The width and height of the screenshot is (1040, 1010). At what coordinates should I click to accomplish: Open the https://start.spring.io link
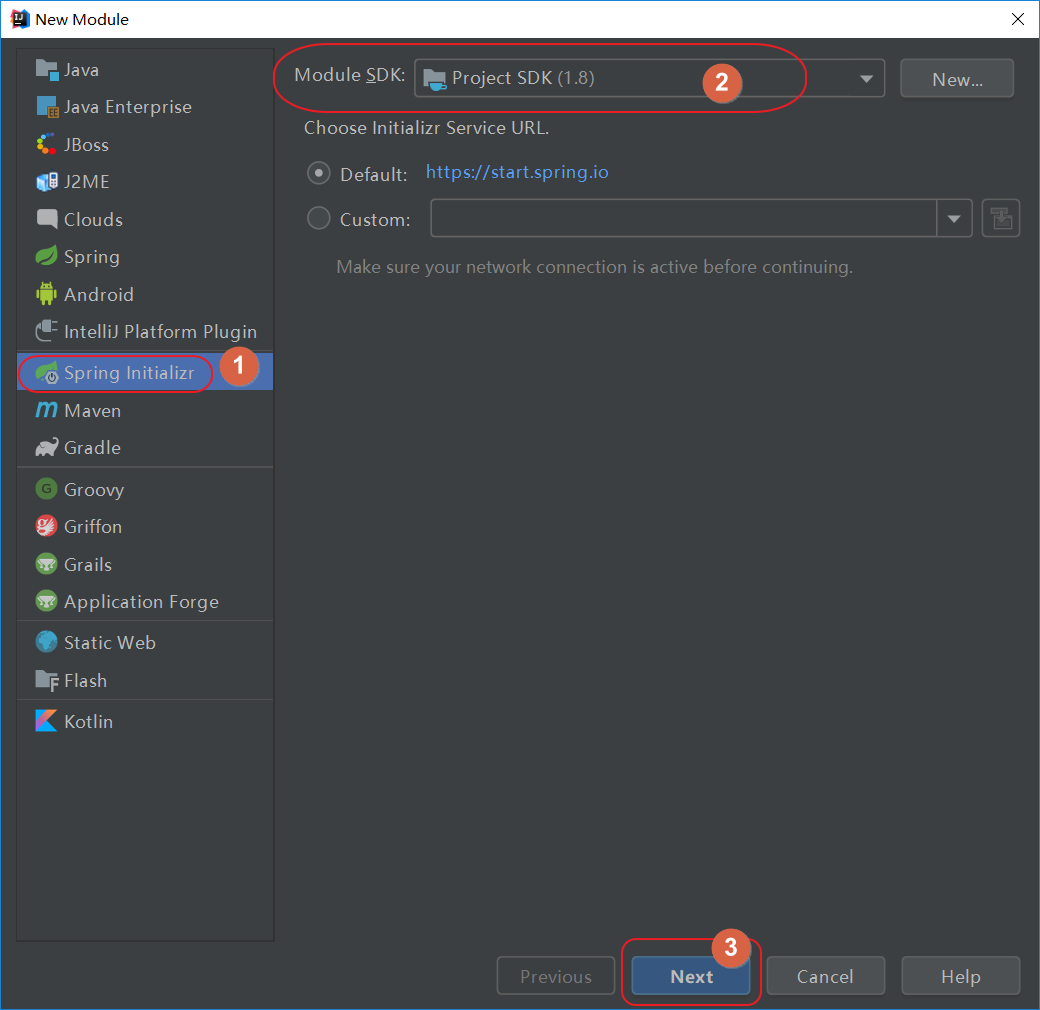517,172
